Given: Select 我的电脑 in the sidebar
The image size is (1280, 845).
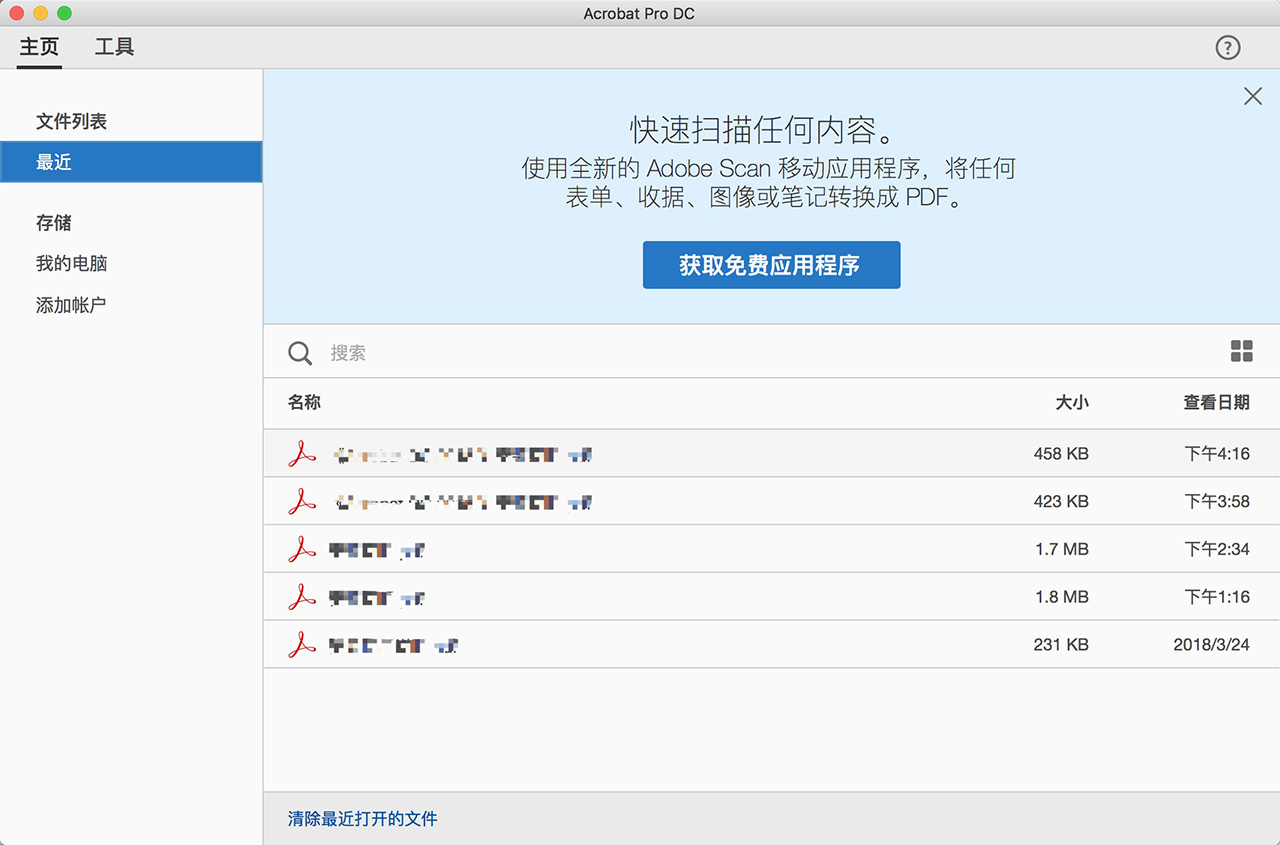Looking at the screenshot, I should pyautogui.click(x=71, y=264).
